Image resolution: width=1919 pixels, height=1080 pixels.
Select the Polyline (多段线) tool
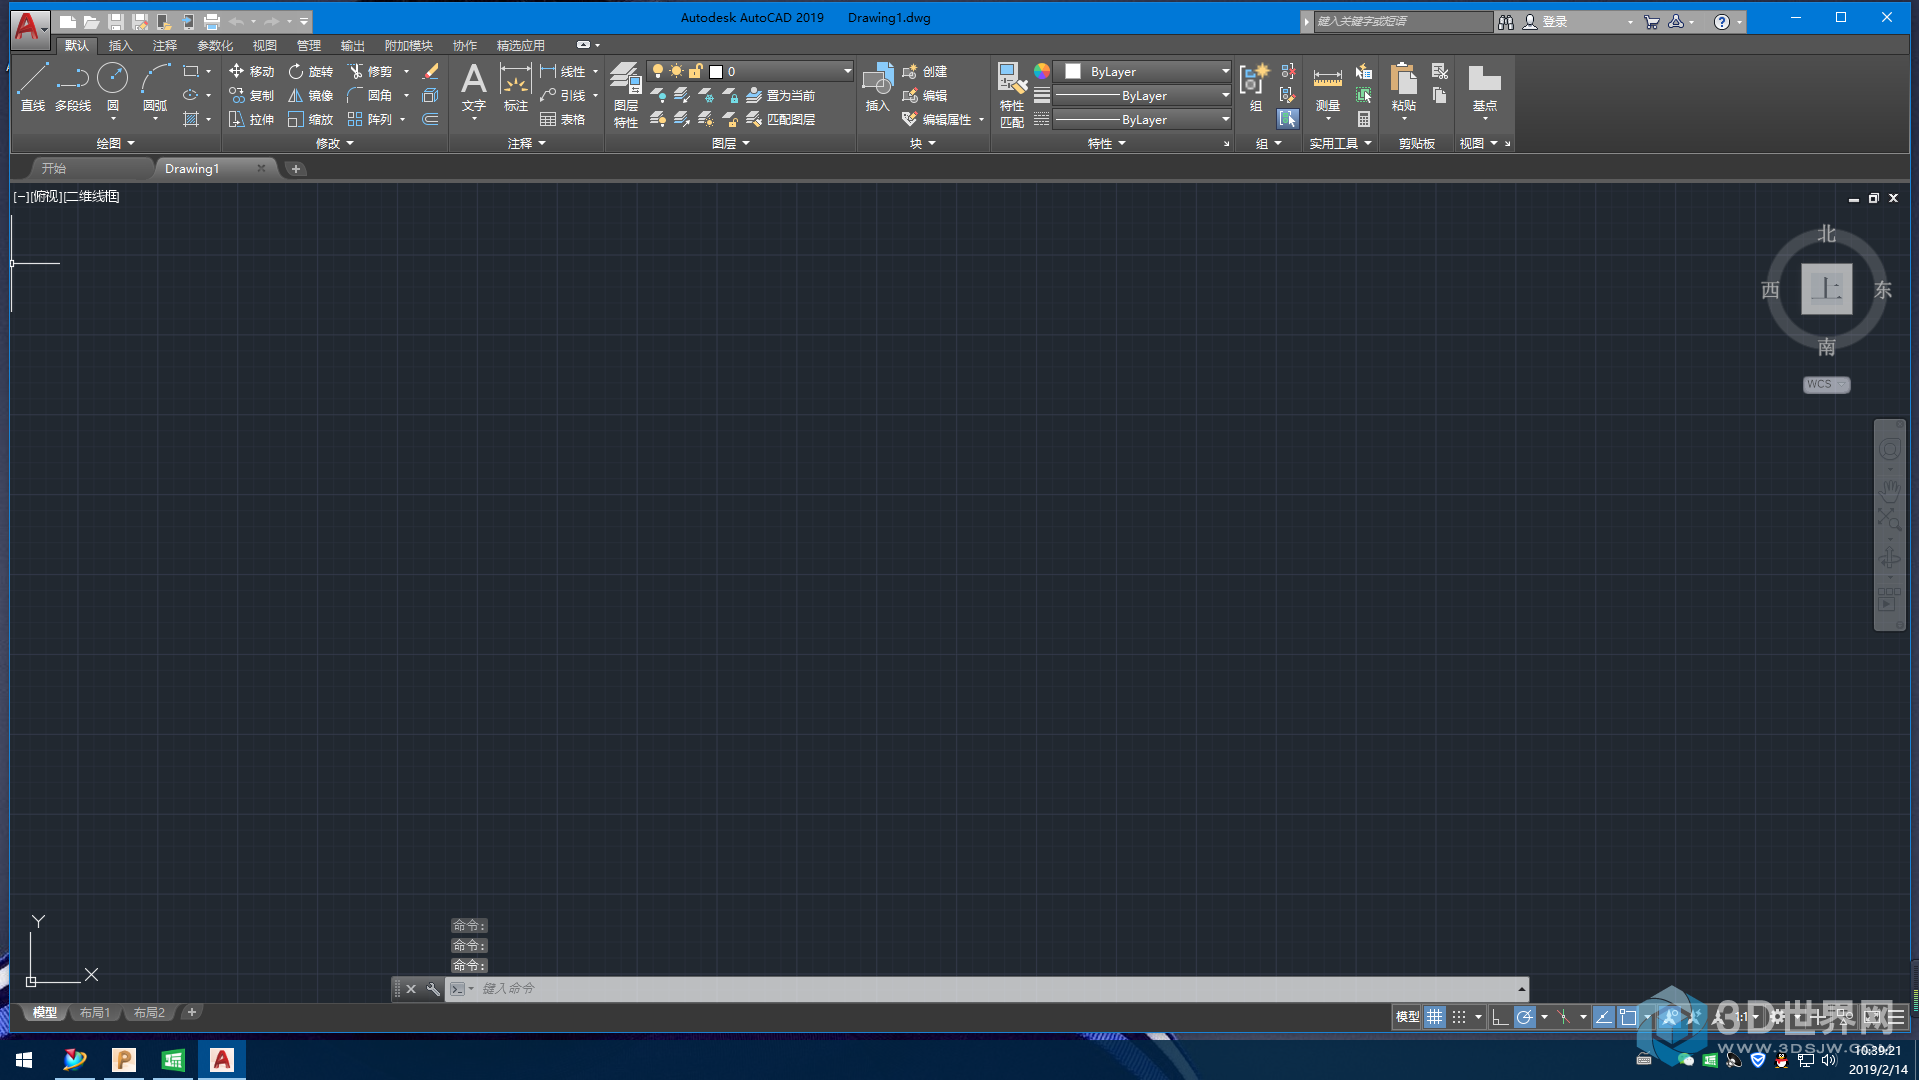pos(73,87)
